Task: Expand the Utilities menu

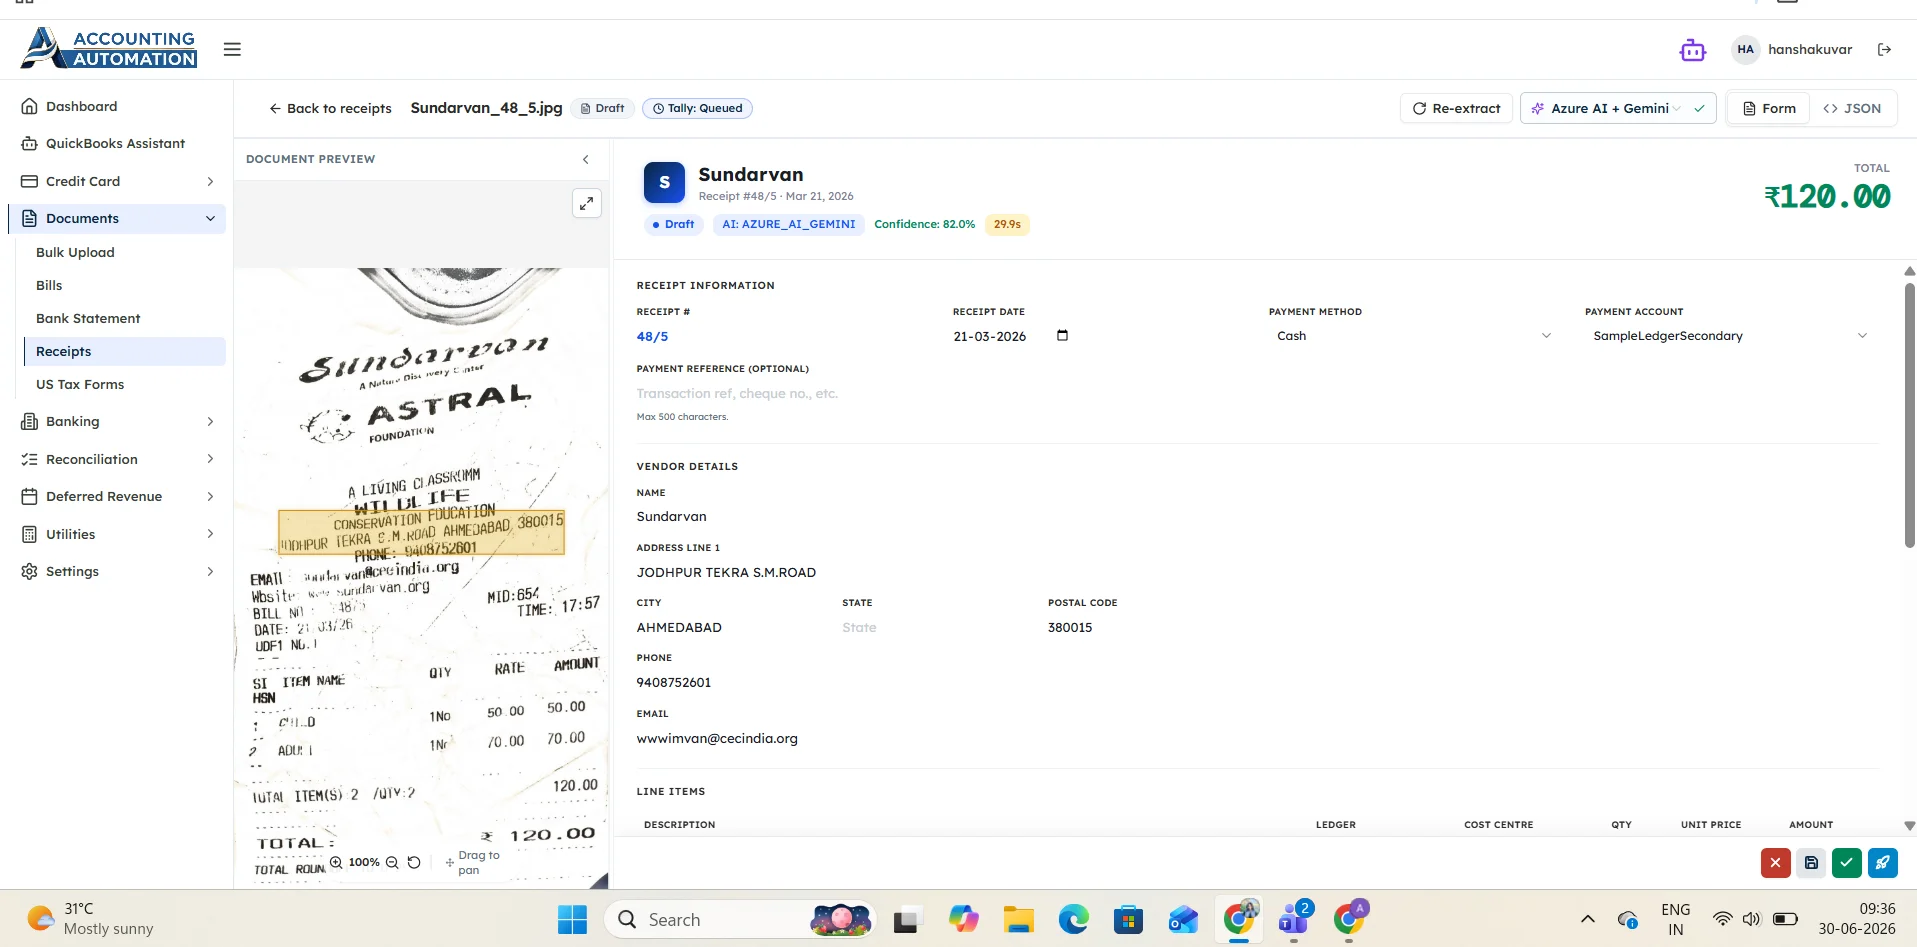Action: coord(118,534)
